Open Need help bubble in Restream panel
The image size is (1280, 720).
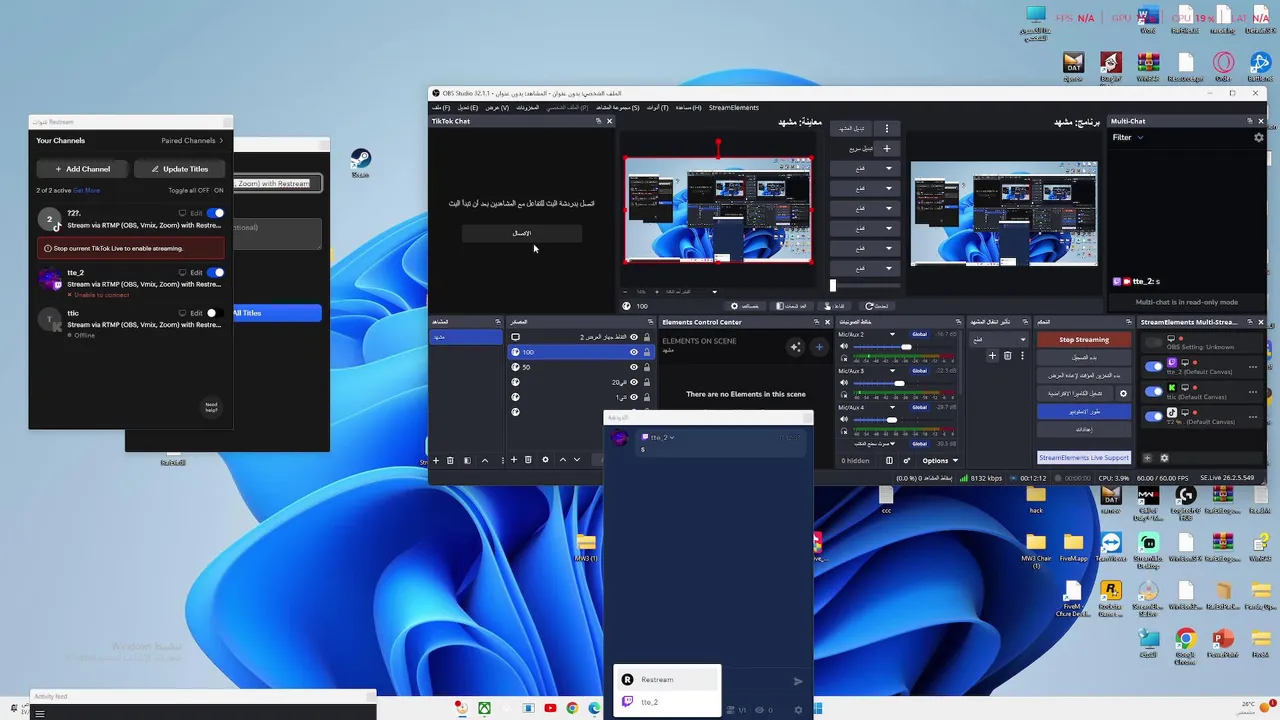pyautogui.click(x=211, y=407)
